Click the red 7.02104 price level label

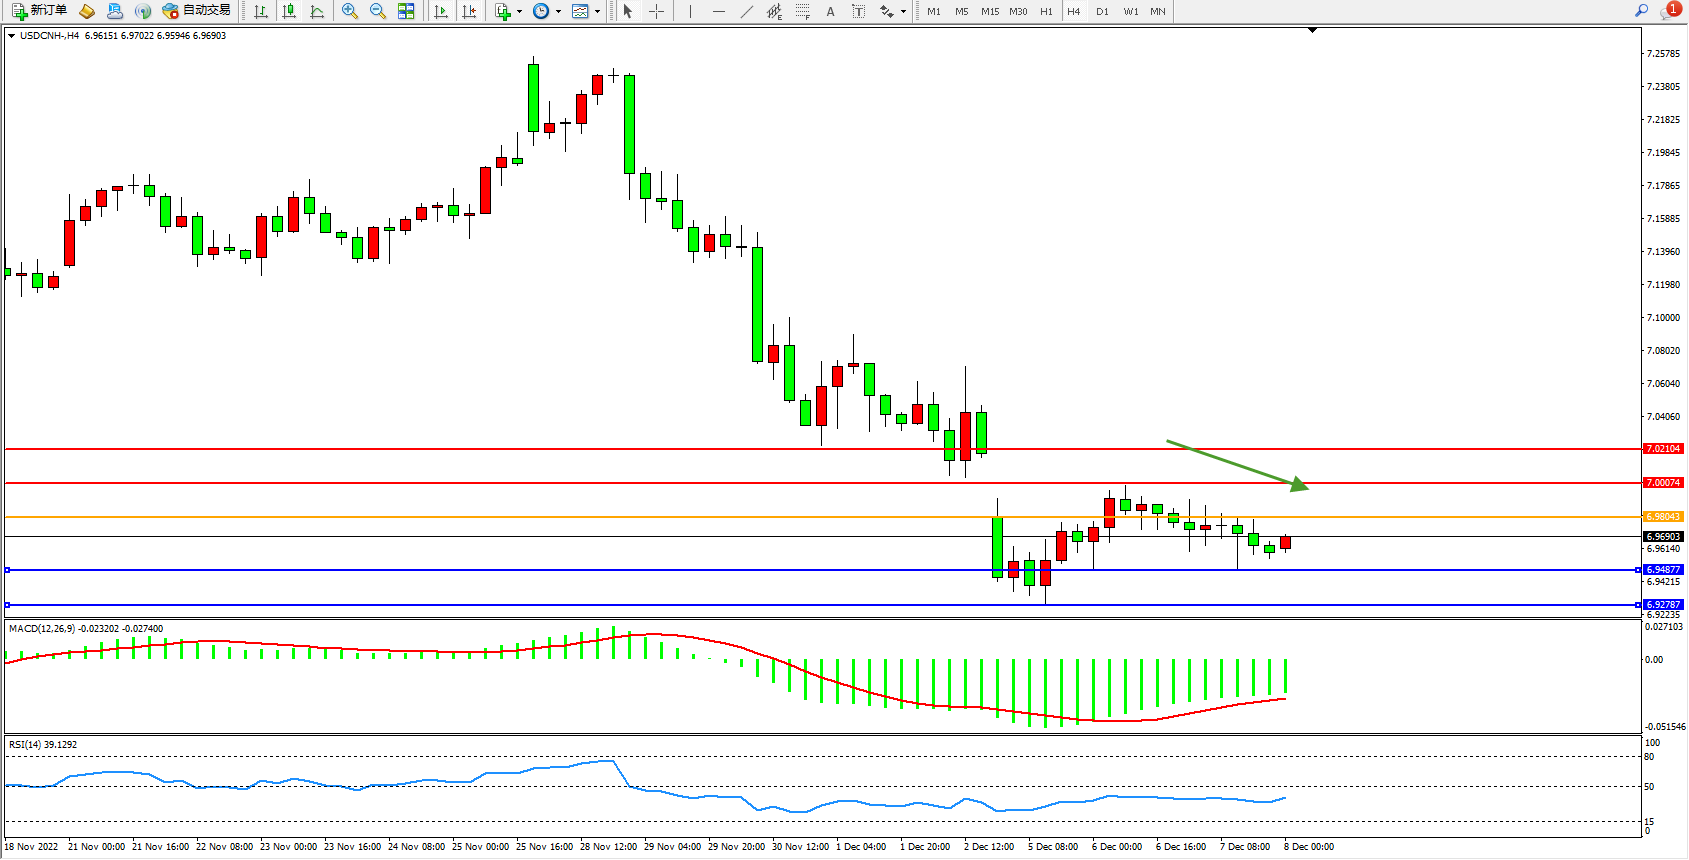[1663, 449]
